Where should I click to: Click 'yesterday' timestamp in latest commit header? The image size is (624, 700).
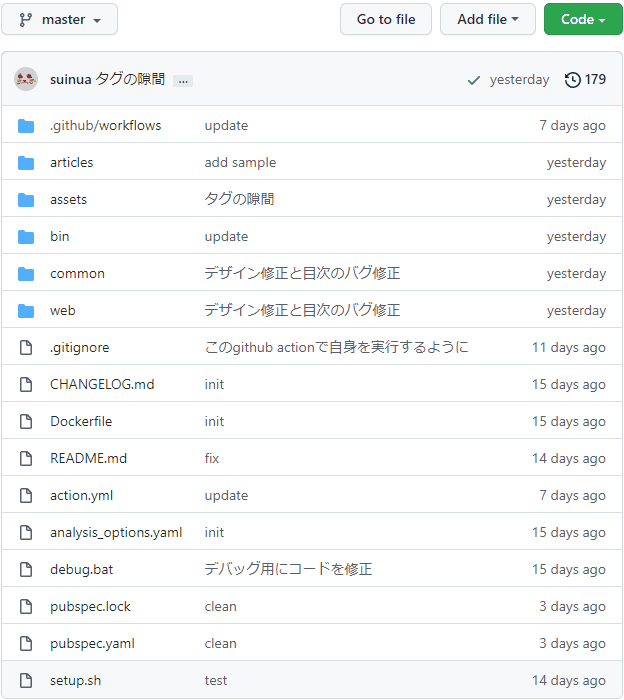520,80
